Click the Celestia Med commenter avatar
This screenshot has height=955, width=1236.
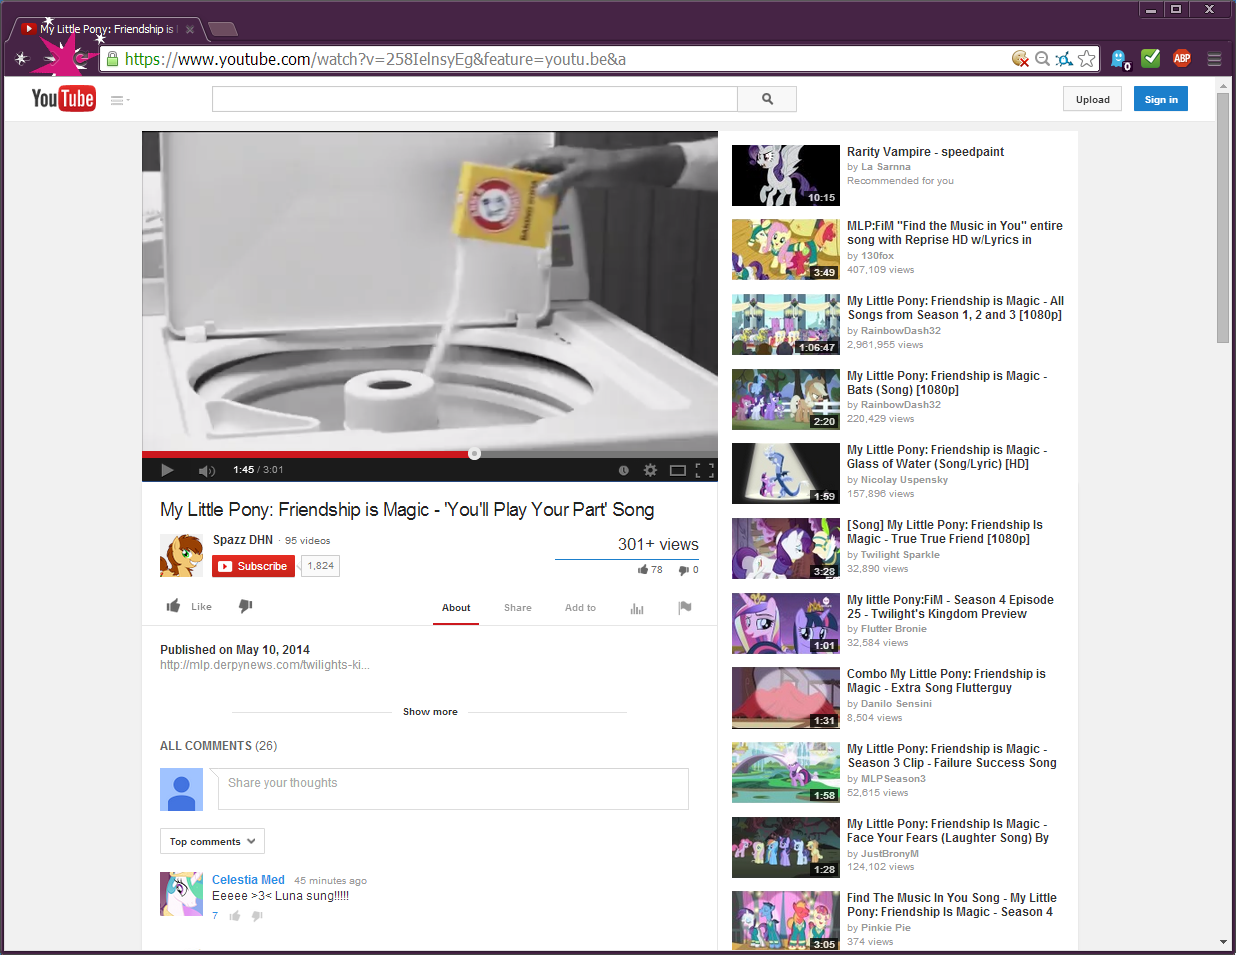tap(181, 893)
